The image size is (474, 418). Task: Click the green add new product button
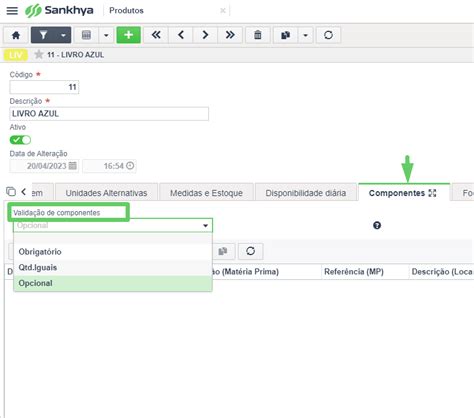[129, 35]
